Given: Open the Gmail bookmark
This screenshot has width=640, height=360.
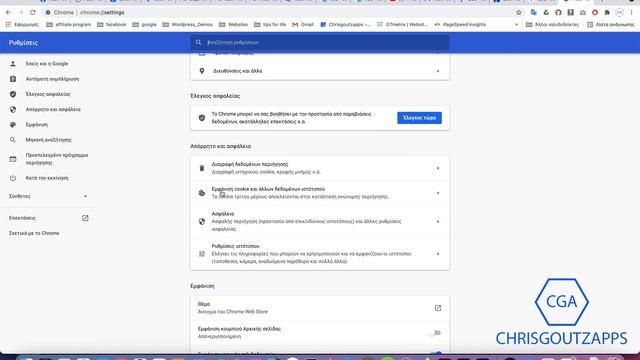Looking at the screenshot, I should pos(302,24).
